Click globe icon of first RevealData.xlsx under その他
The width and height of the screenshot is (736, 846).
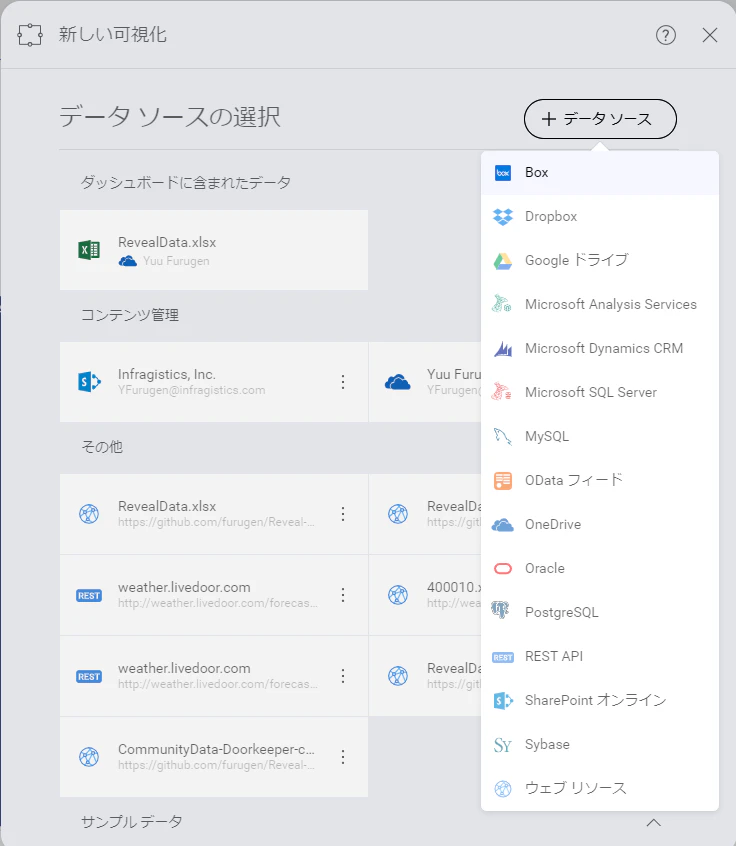pyautogui.click(x=89, y=514)
